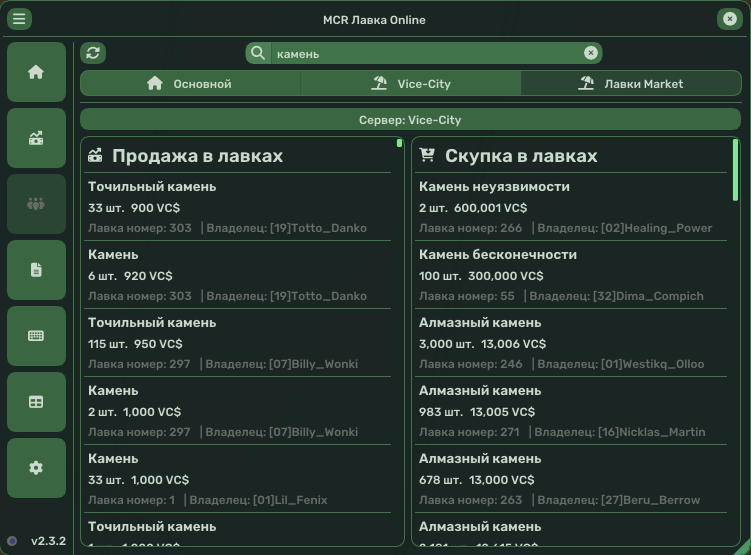
Task: Click Лавка номер: 55 text
Action: click(x=467, y=296)
